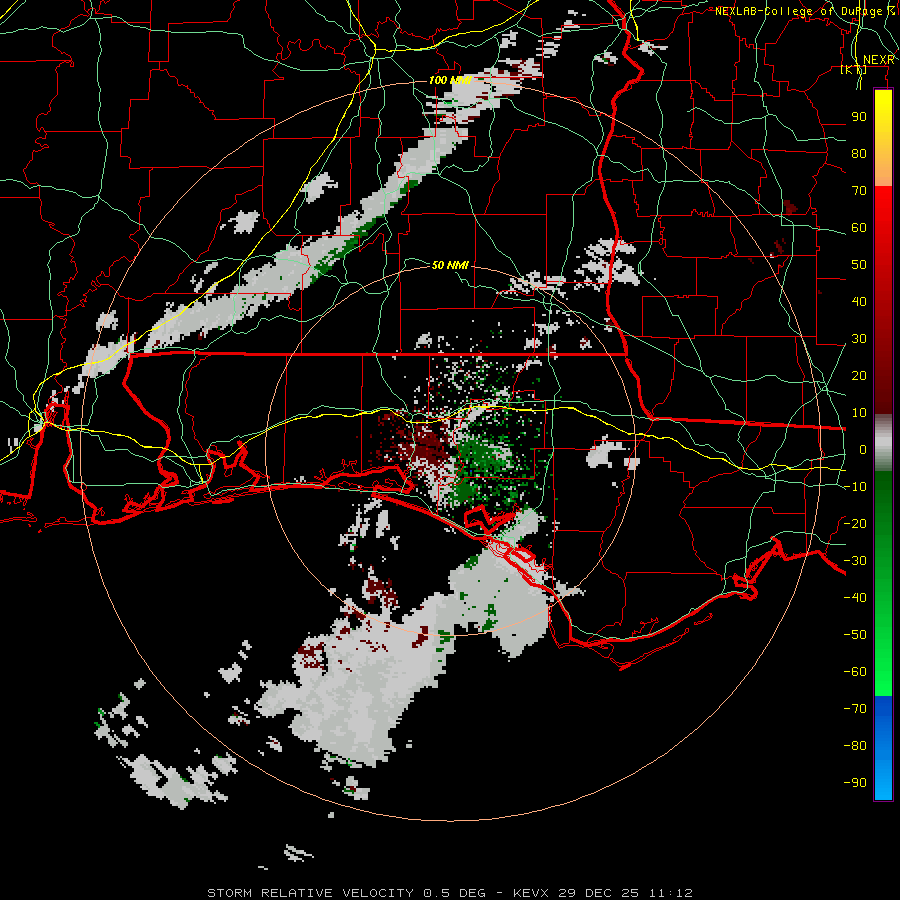Click the 30 value on the velocity scale
This screenshot has width=900, height=900.
coord(859,339)
